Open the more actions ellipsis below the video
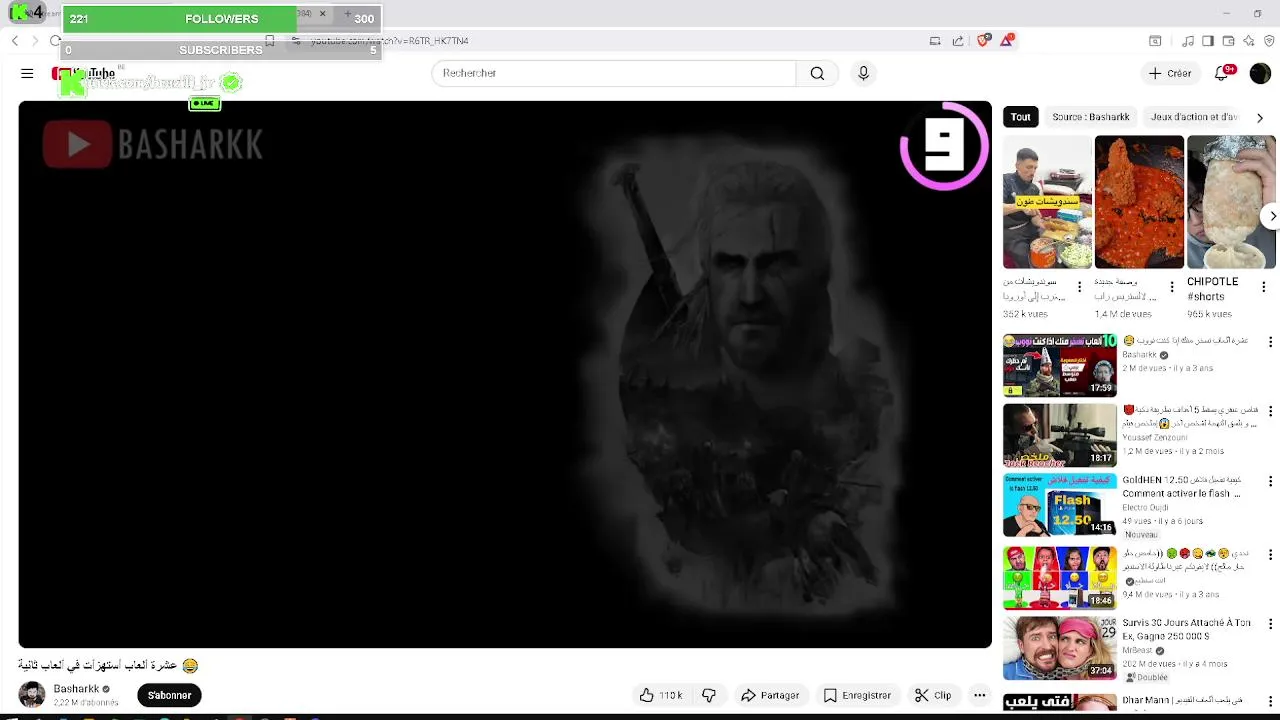1280x720 pixels. [x=980, y=695]
